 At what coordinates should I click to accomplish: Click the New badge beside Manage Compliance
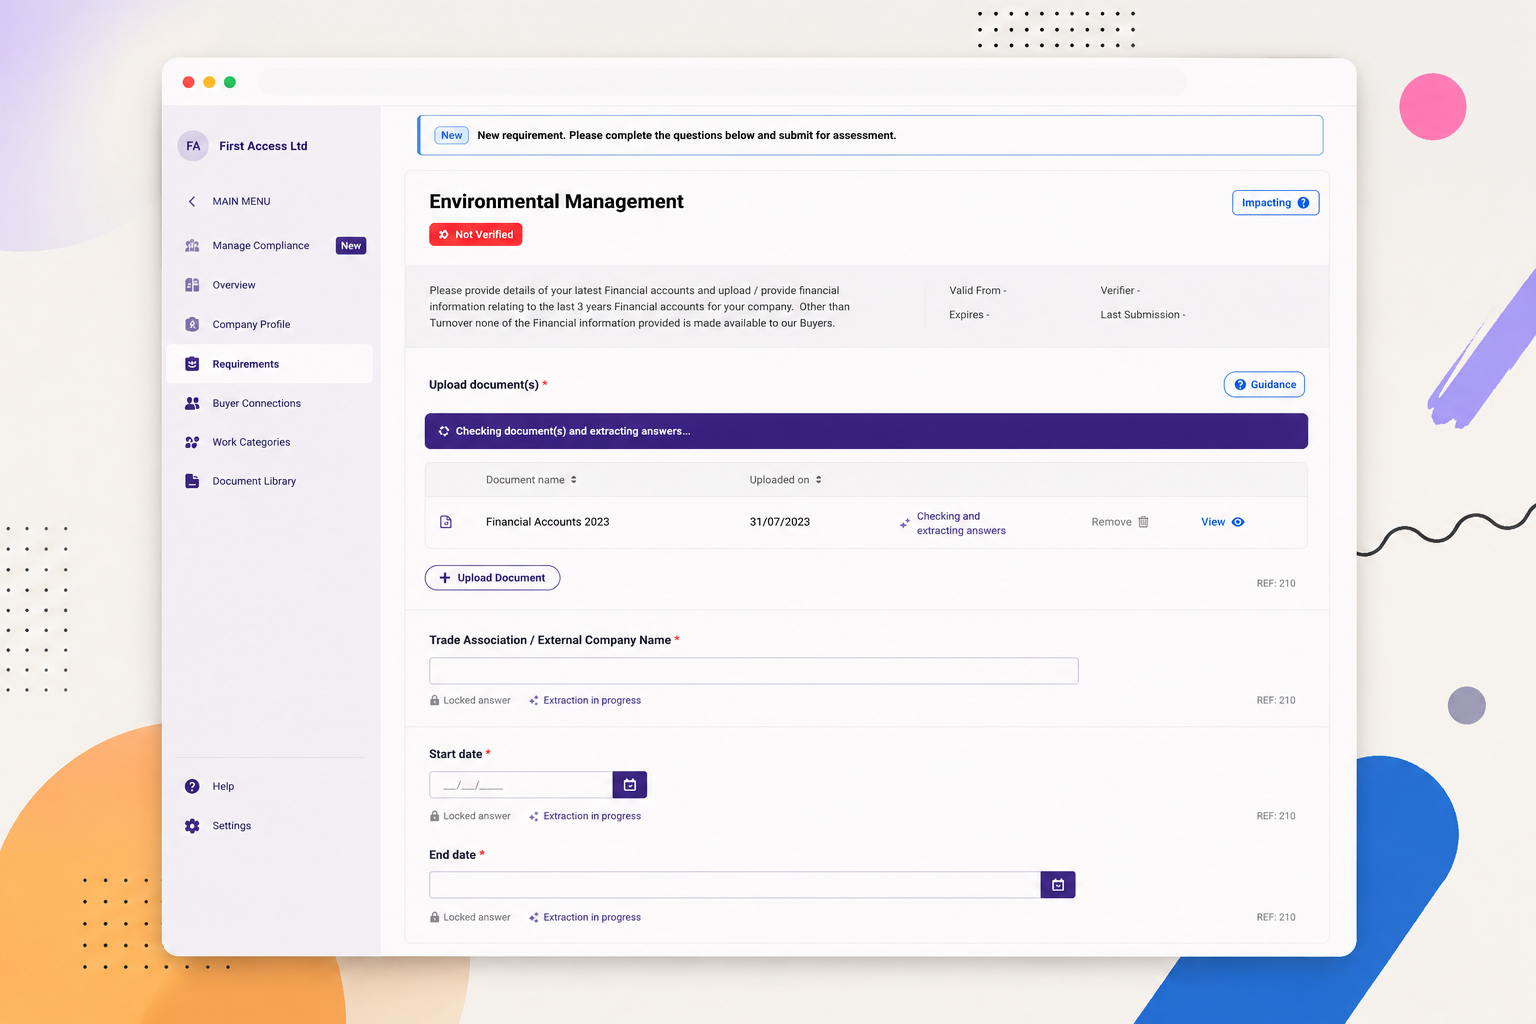(x=351, y=246)
